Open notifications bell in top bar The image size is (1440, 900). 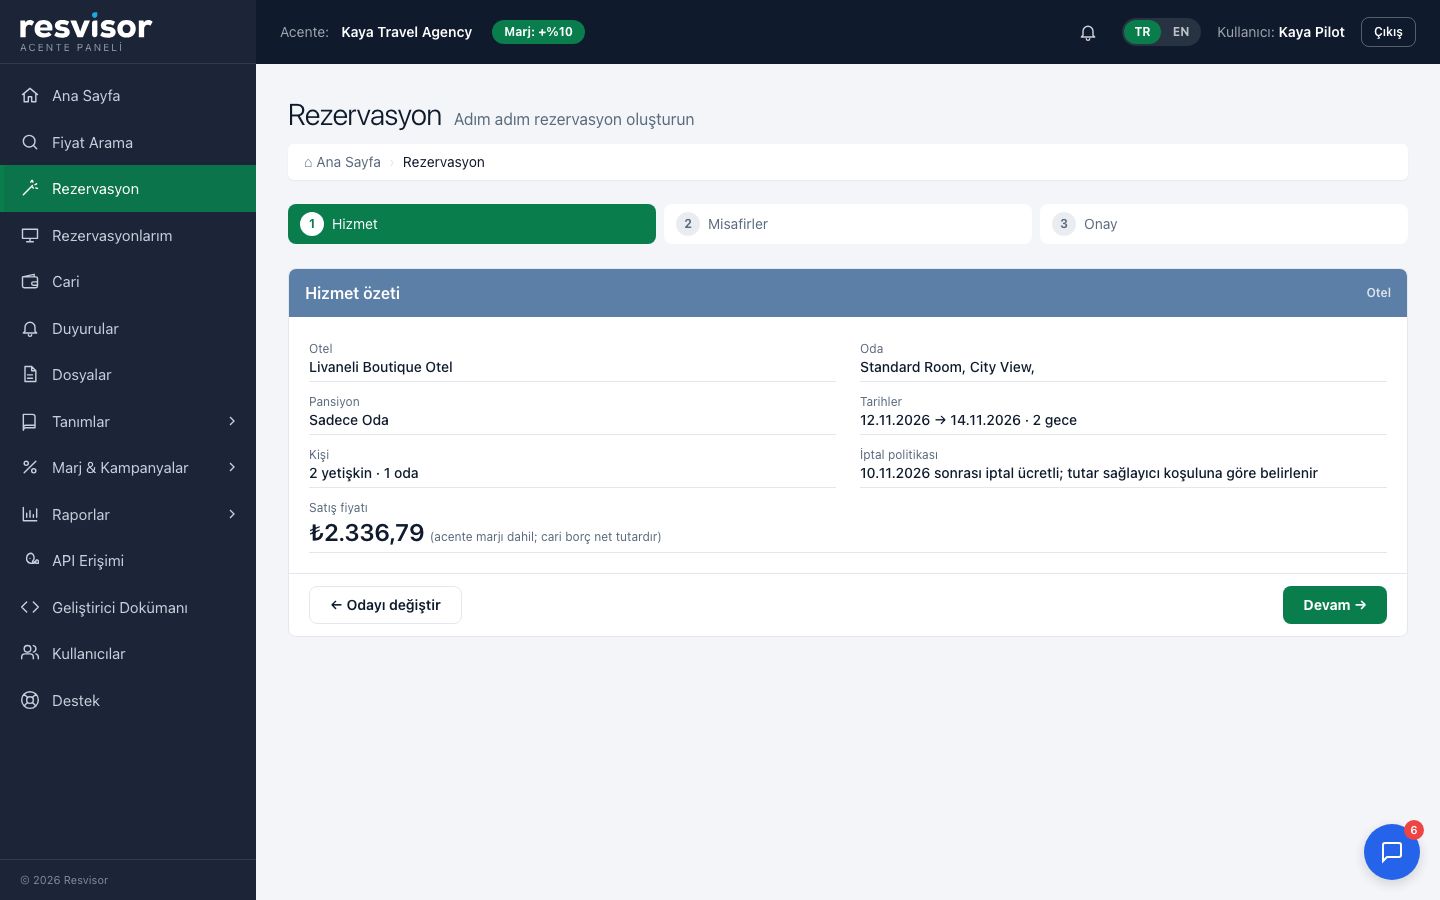point(1088,32)
